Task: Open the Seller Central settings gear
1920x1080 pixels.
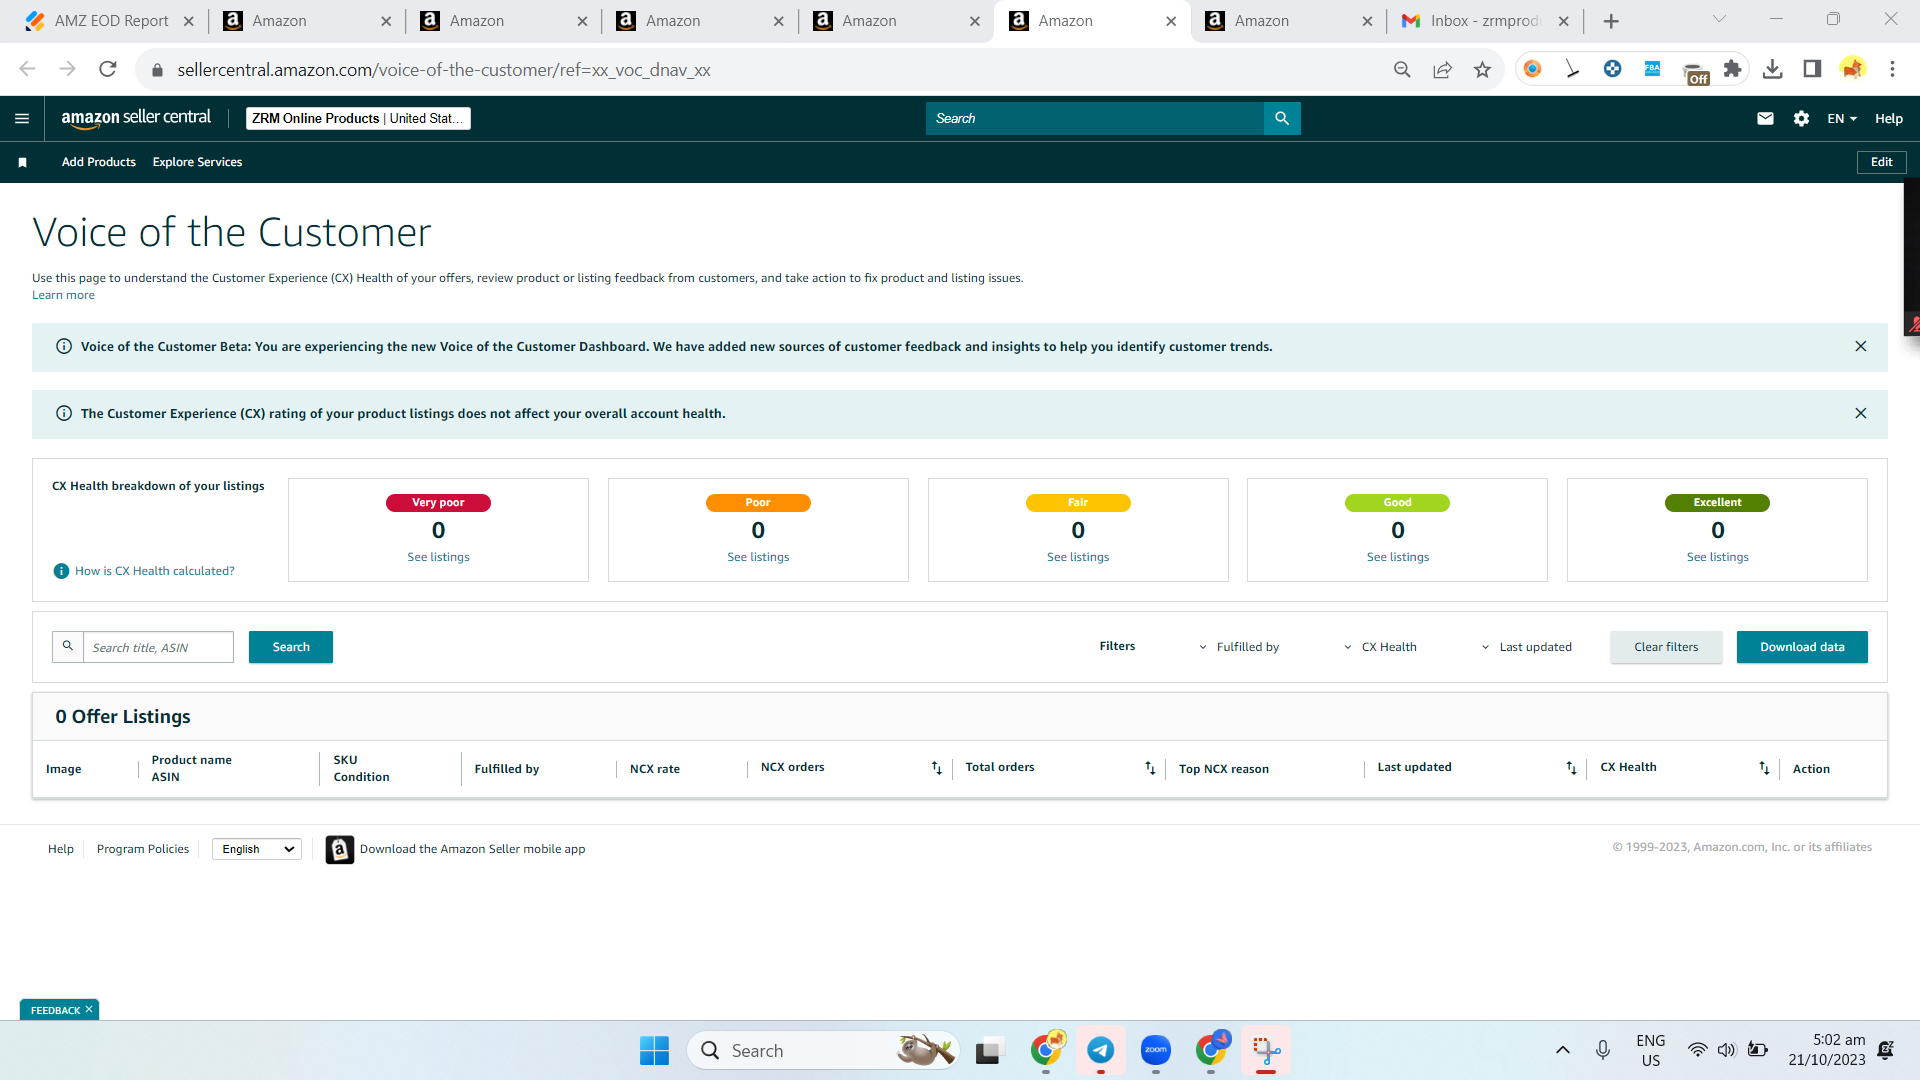Action: [1801, 118]
